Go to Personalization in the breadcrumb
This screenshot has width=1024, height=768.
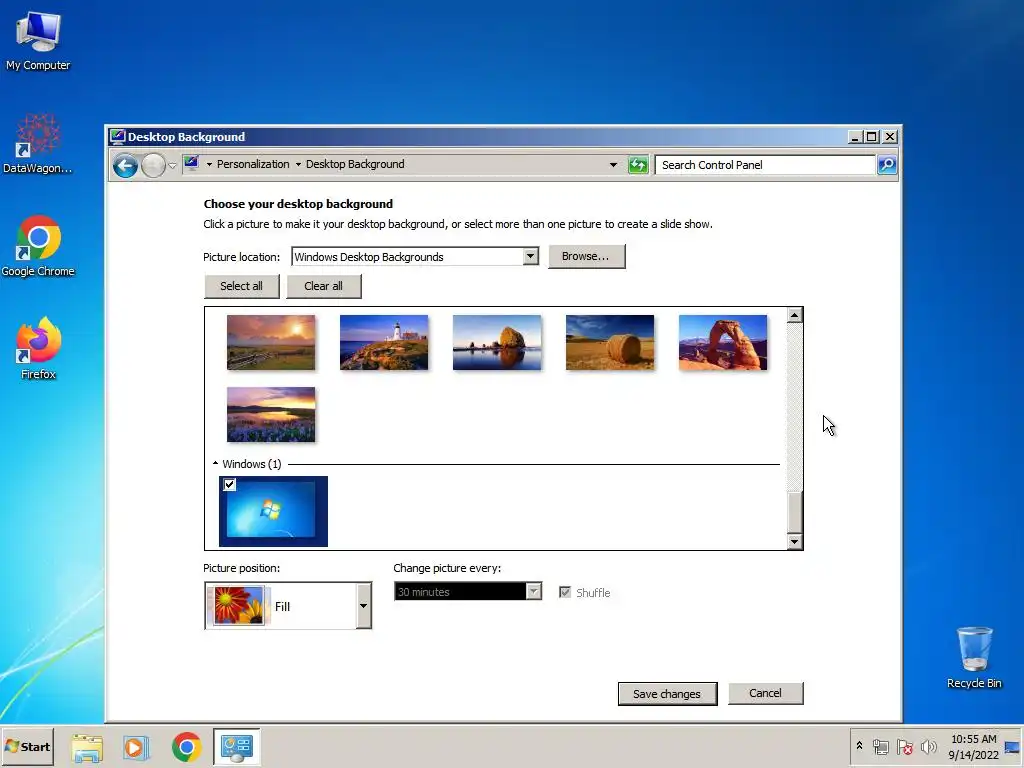253,165
